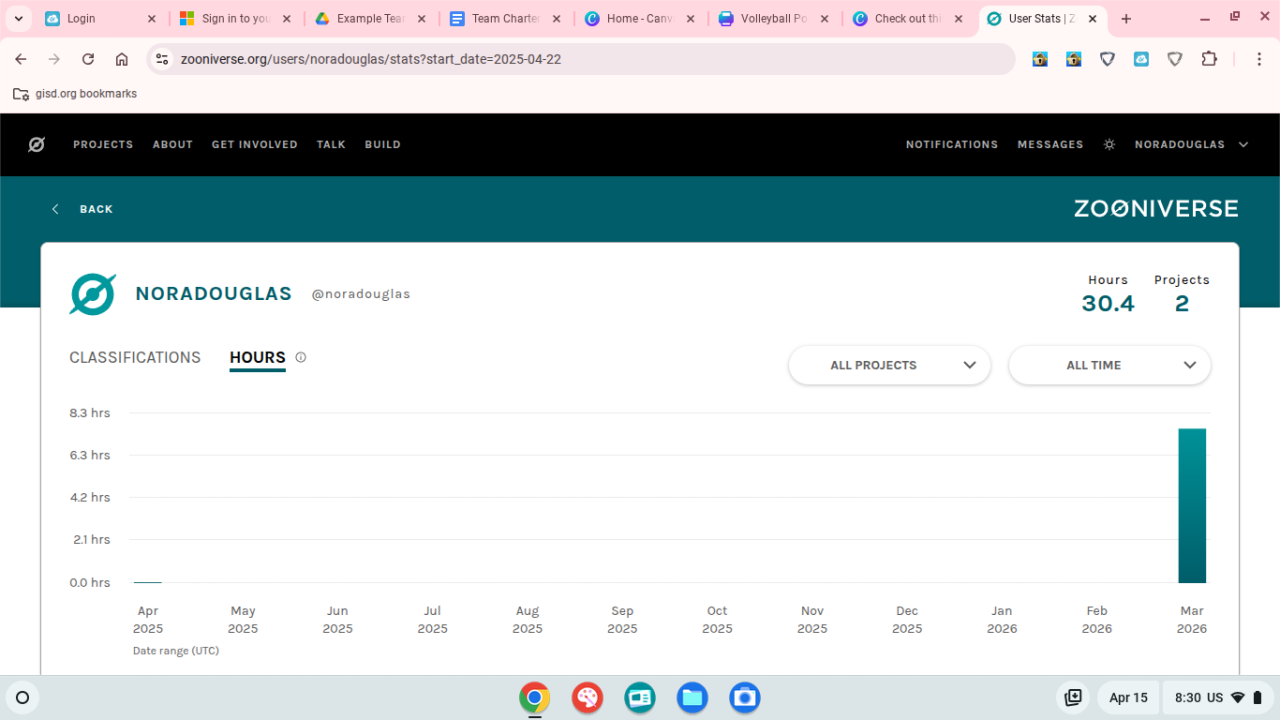1280x720 pixels.
Task: Open the gisd.org bookmarks folder
Action: 75,94
